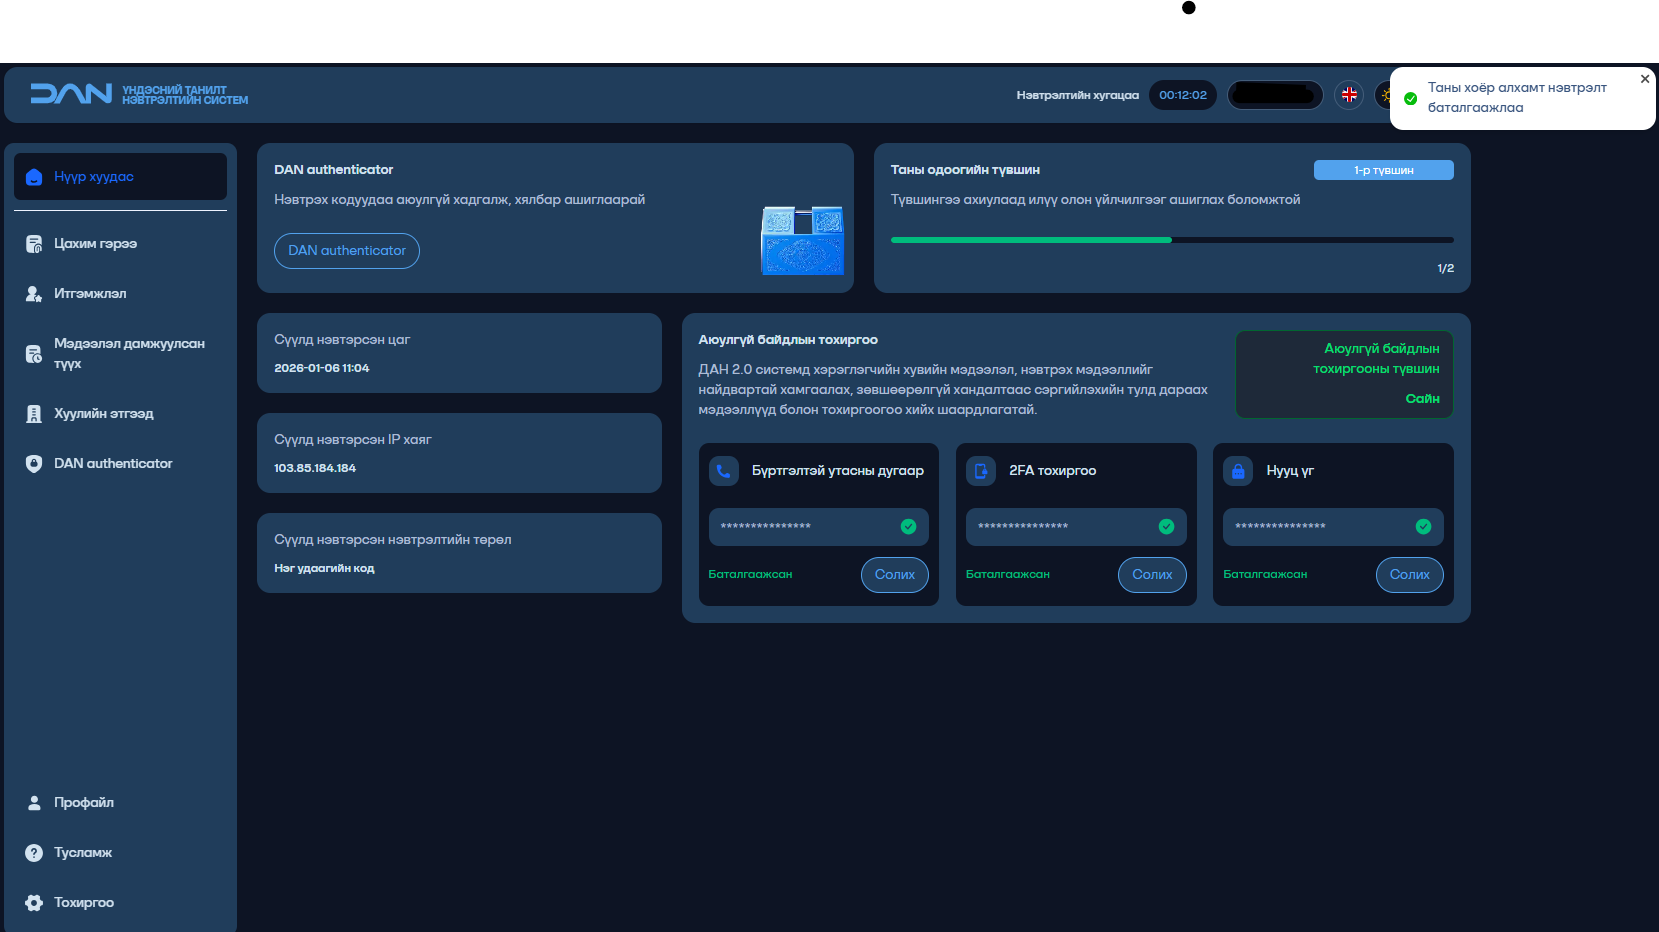The image size is (1659, 932).
Task: Click the Сайн security level label
Action: [x=1423, y=399]
